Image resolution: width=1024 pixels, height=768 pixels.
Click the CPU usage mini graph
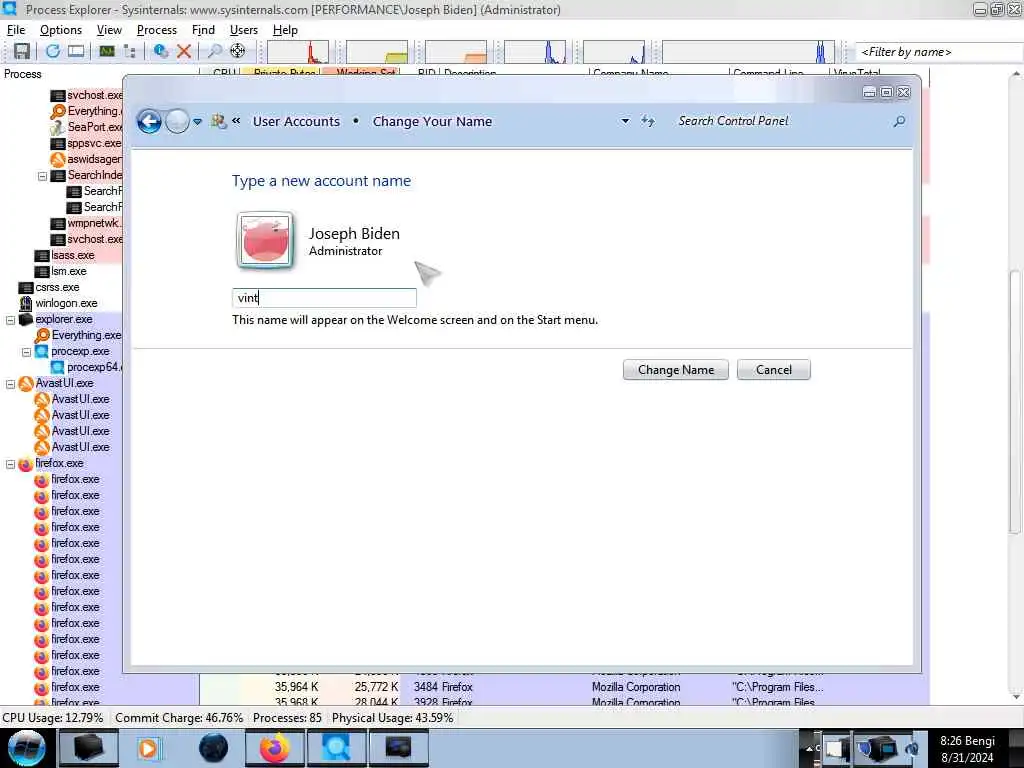click(x=297, y=52)
